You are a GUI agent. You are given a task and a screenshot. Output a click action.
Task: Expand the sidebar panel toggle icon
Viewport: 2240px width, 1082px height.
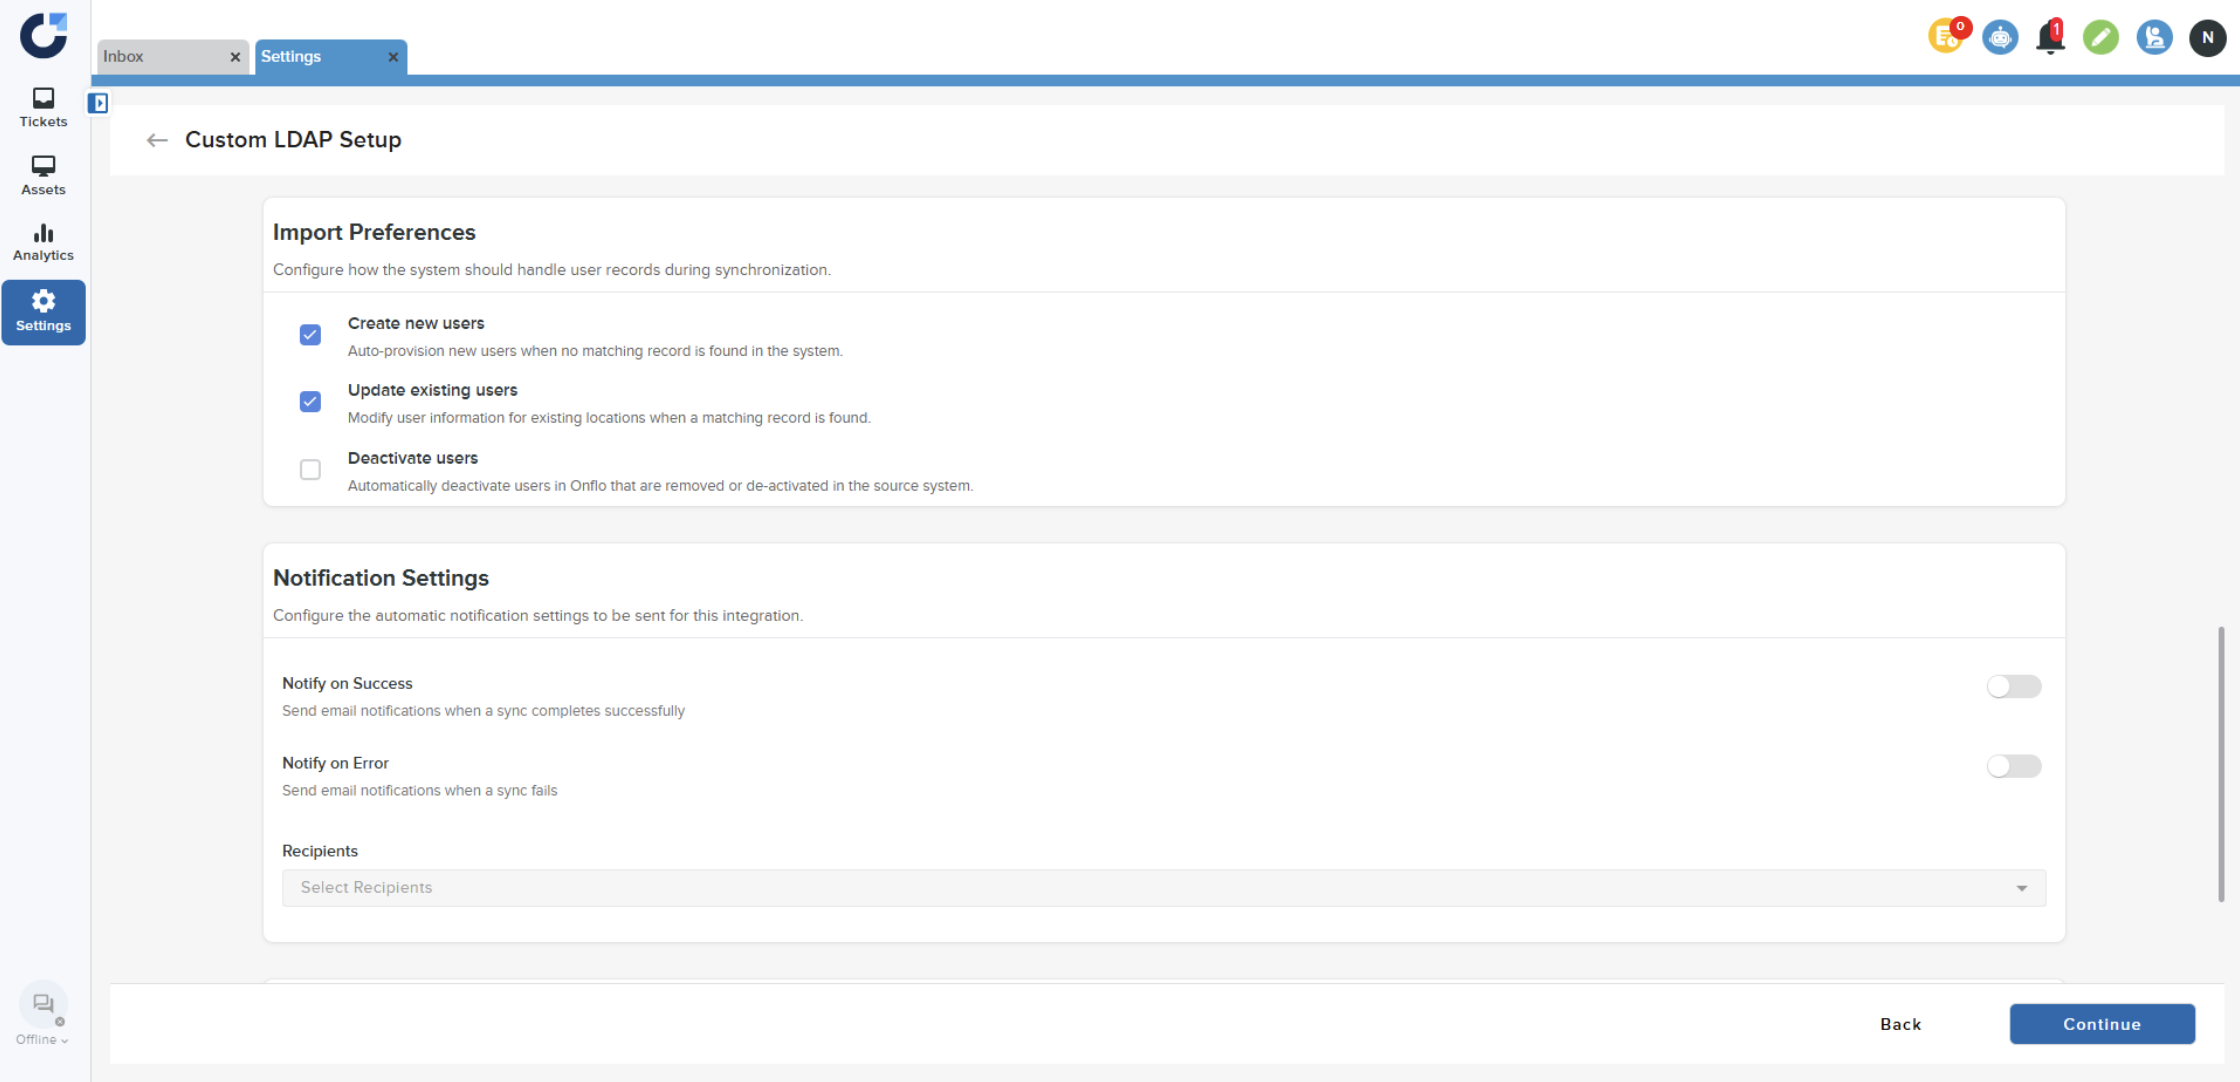click(98, 103)
